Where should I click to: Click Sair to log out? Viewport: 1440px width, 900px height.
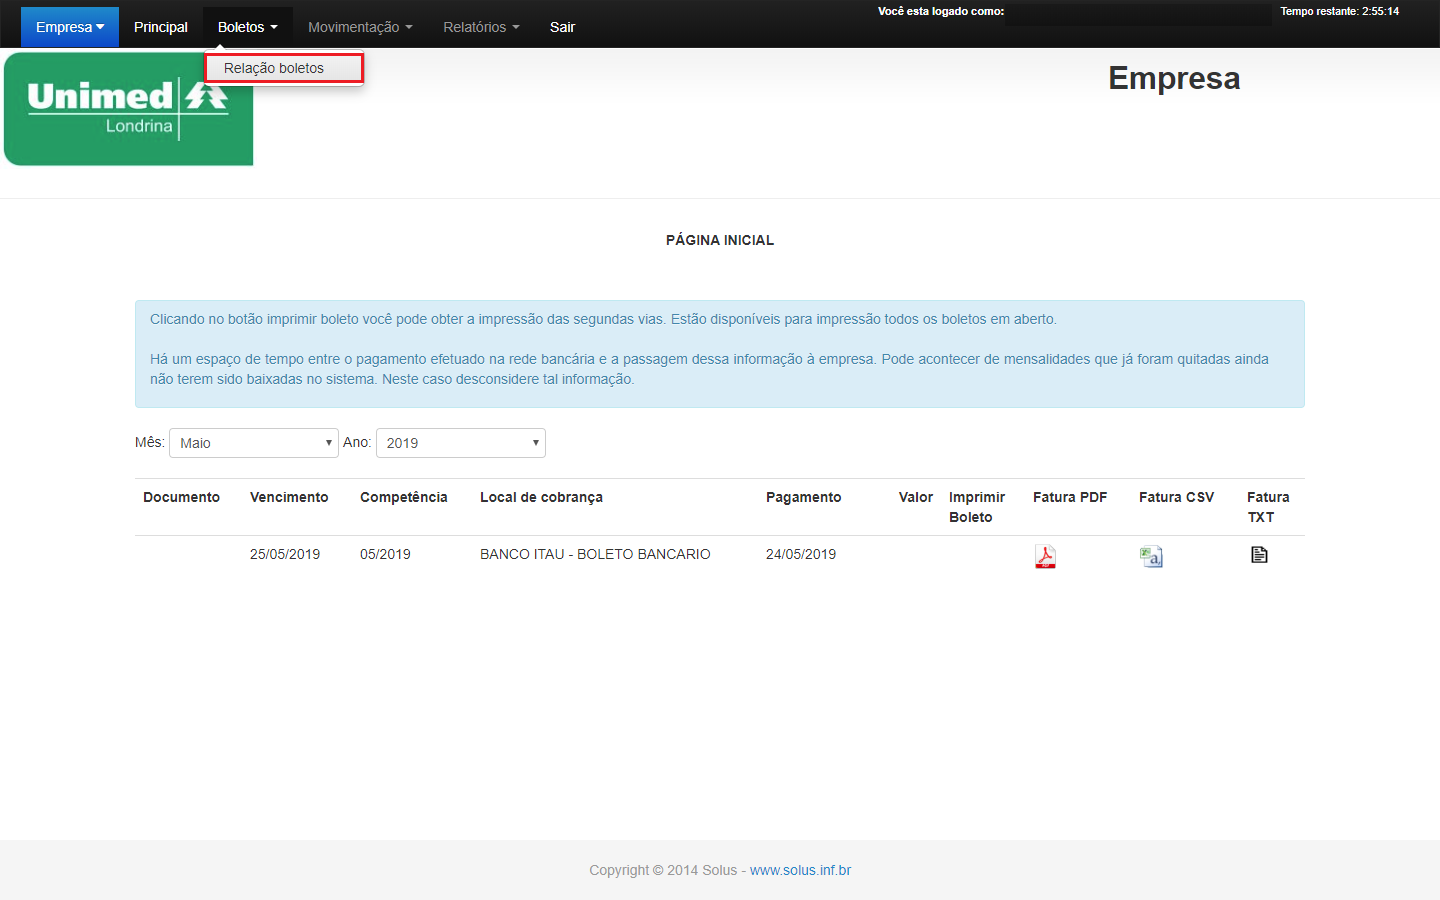[562, 27]
